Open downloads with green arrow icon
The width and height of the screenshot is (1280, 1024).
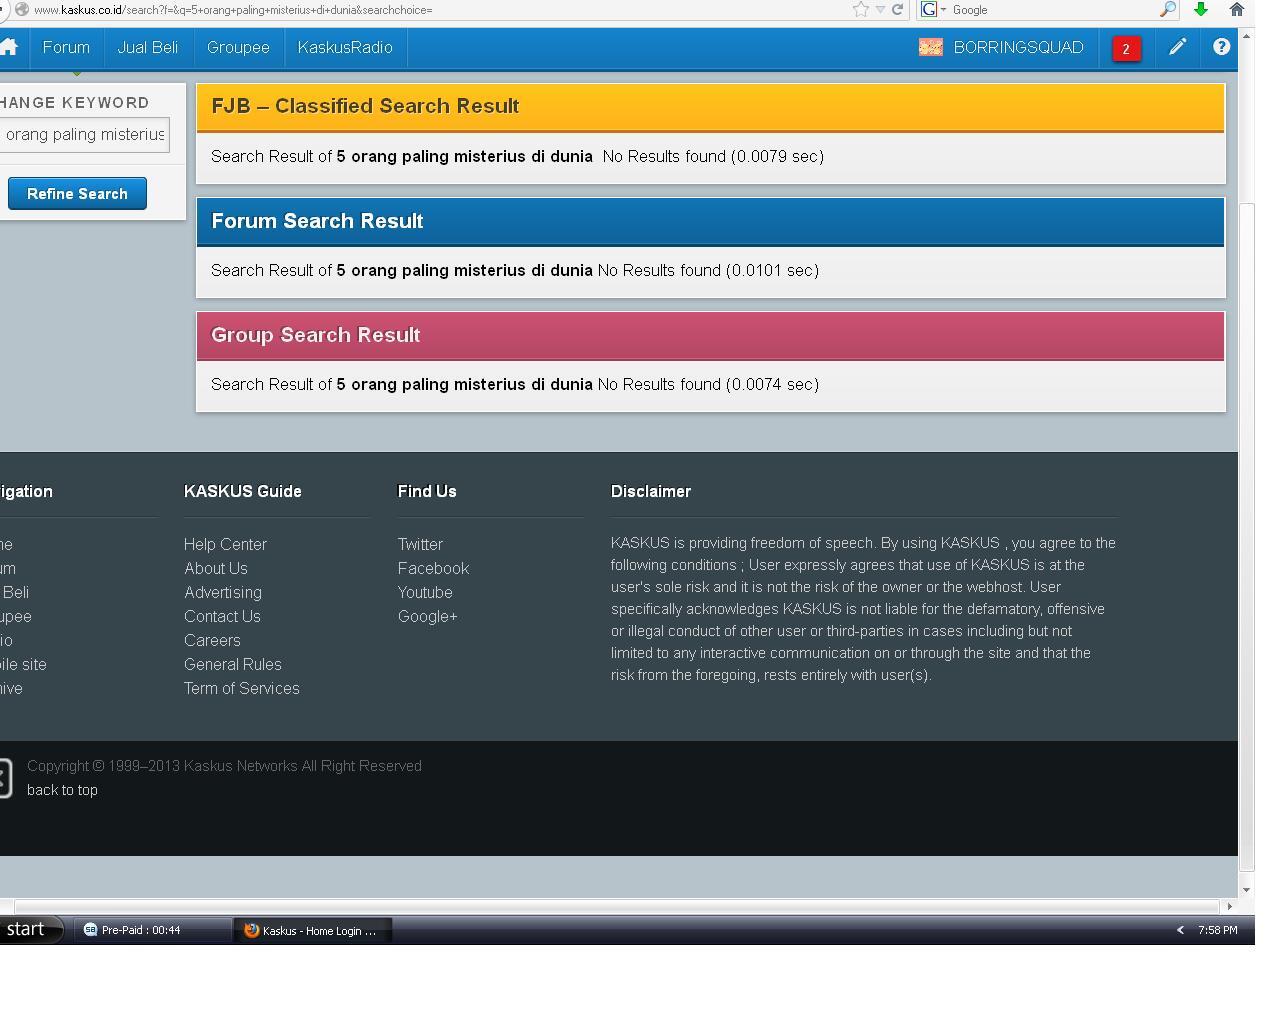click(1201, 9)
